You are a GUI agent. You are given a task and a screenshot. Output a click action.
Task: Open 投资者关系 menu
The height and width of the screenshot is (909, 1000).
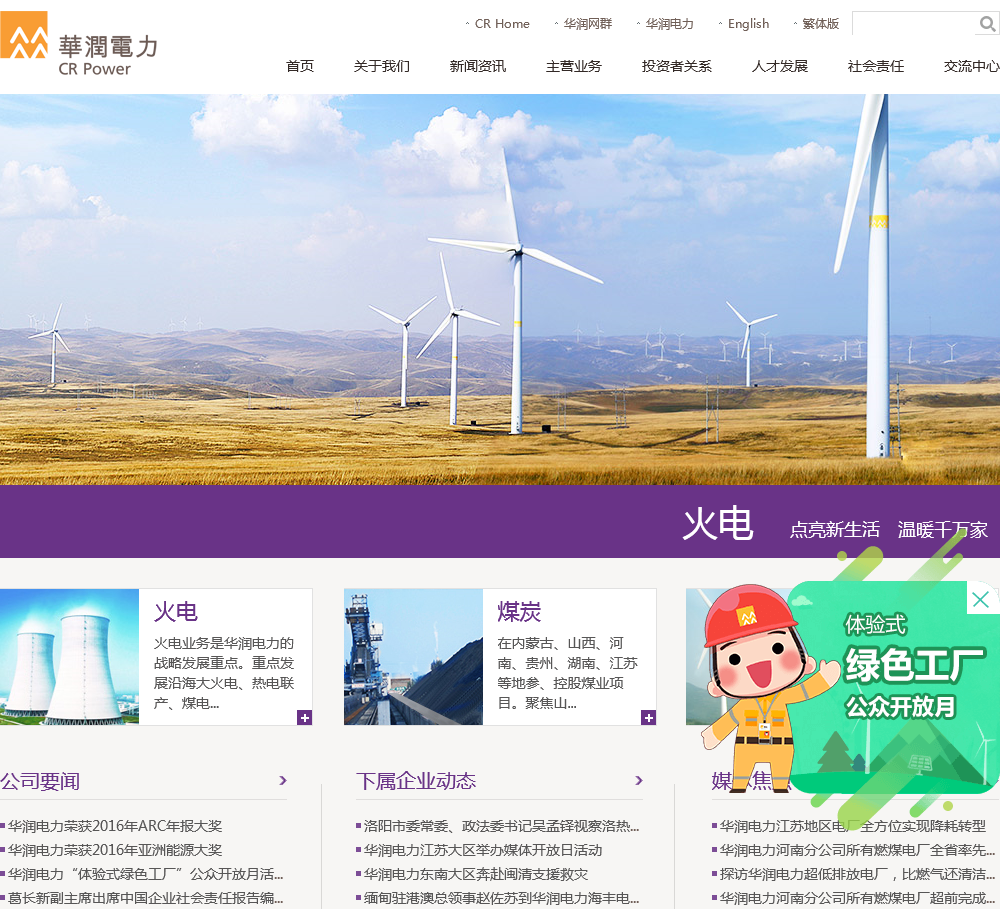(677, 66)
